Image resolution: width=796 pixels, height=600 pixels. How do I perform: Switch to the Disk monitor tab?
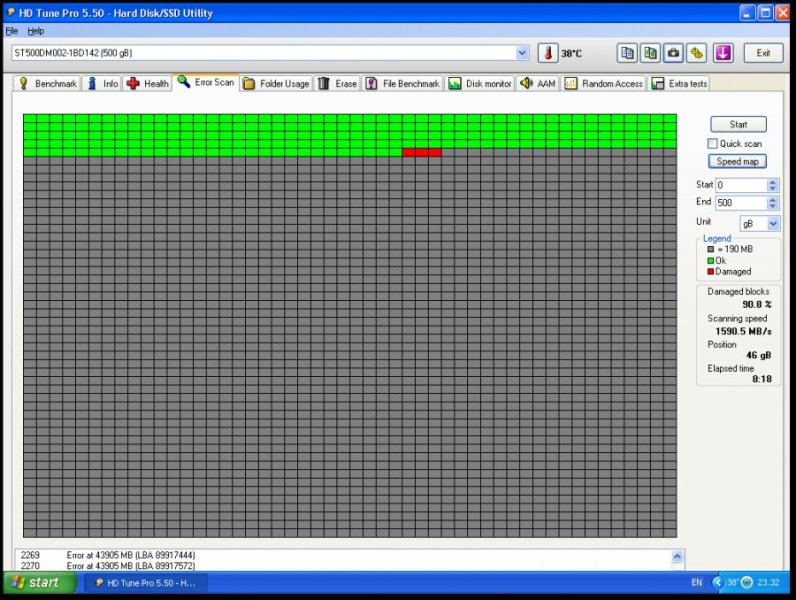(x=480, y=84)
